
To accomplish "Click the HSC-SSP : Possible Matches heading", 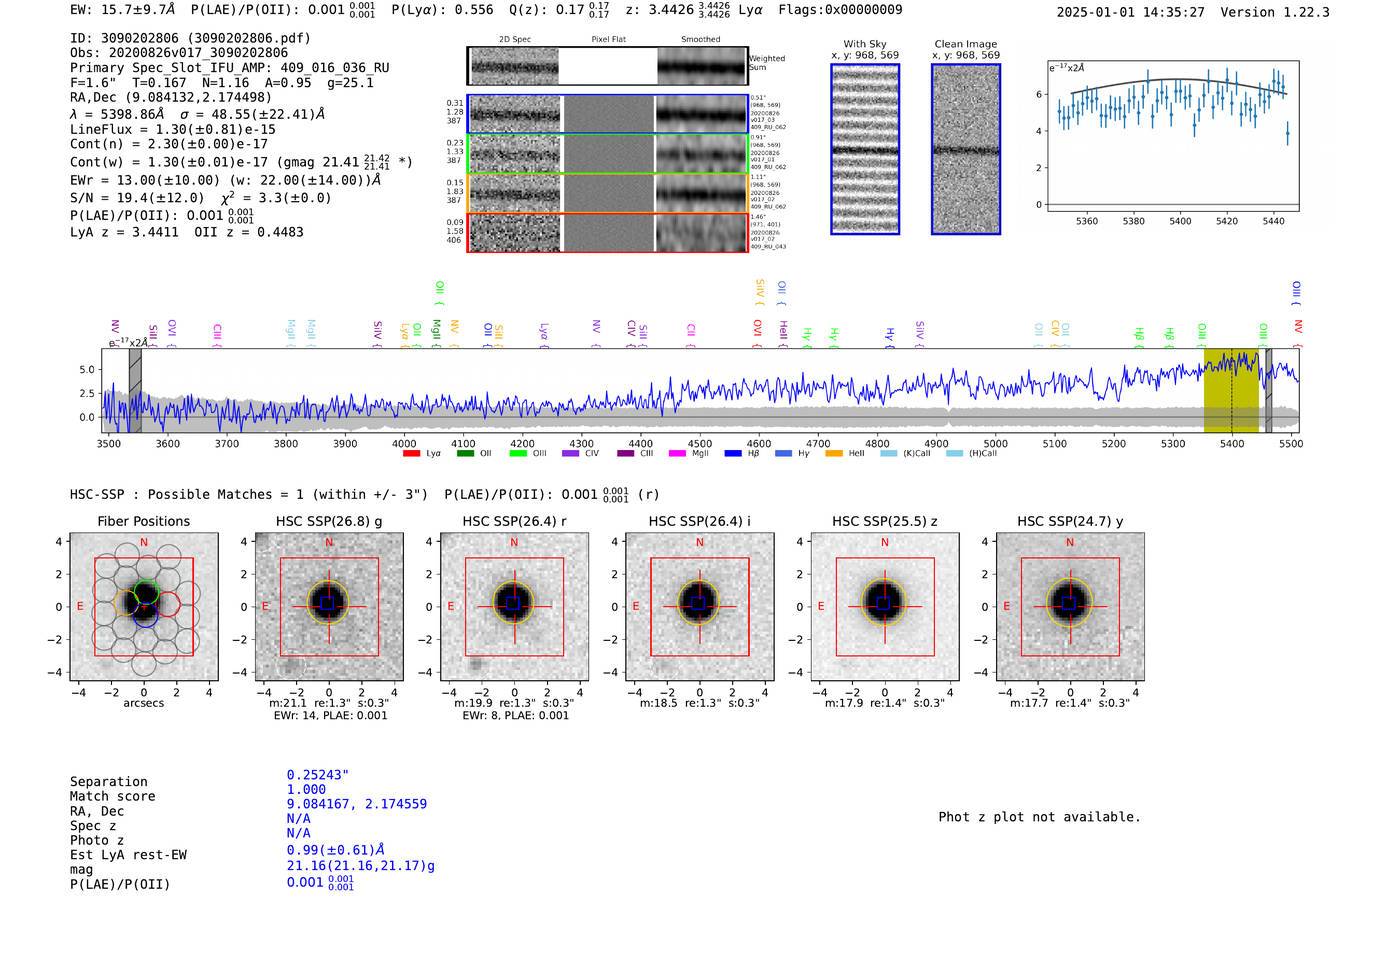I will 251,495.
